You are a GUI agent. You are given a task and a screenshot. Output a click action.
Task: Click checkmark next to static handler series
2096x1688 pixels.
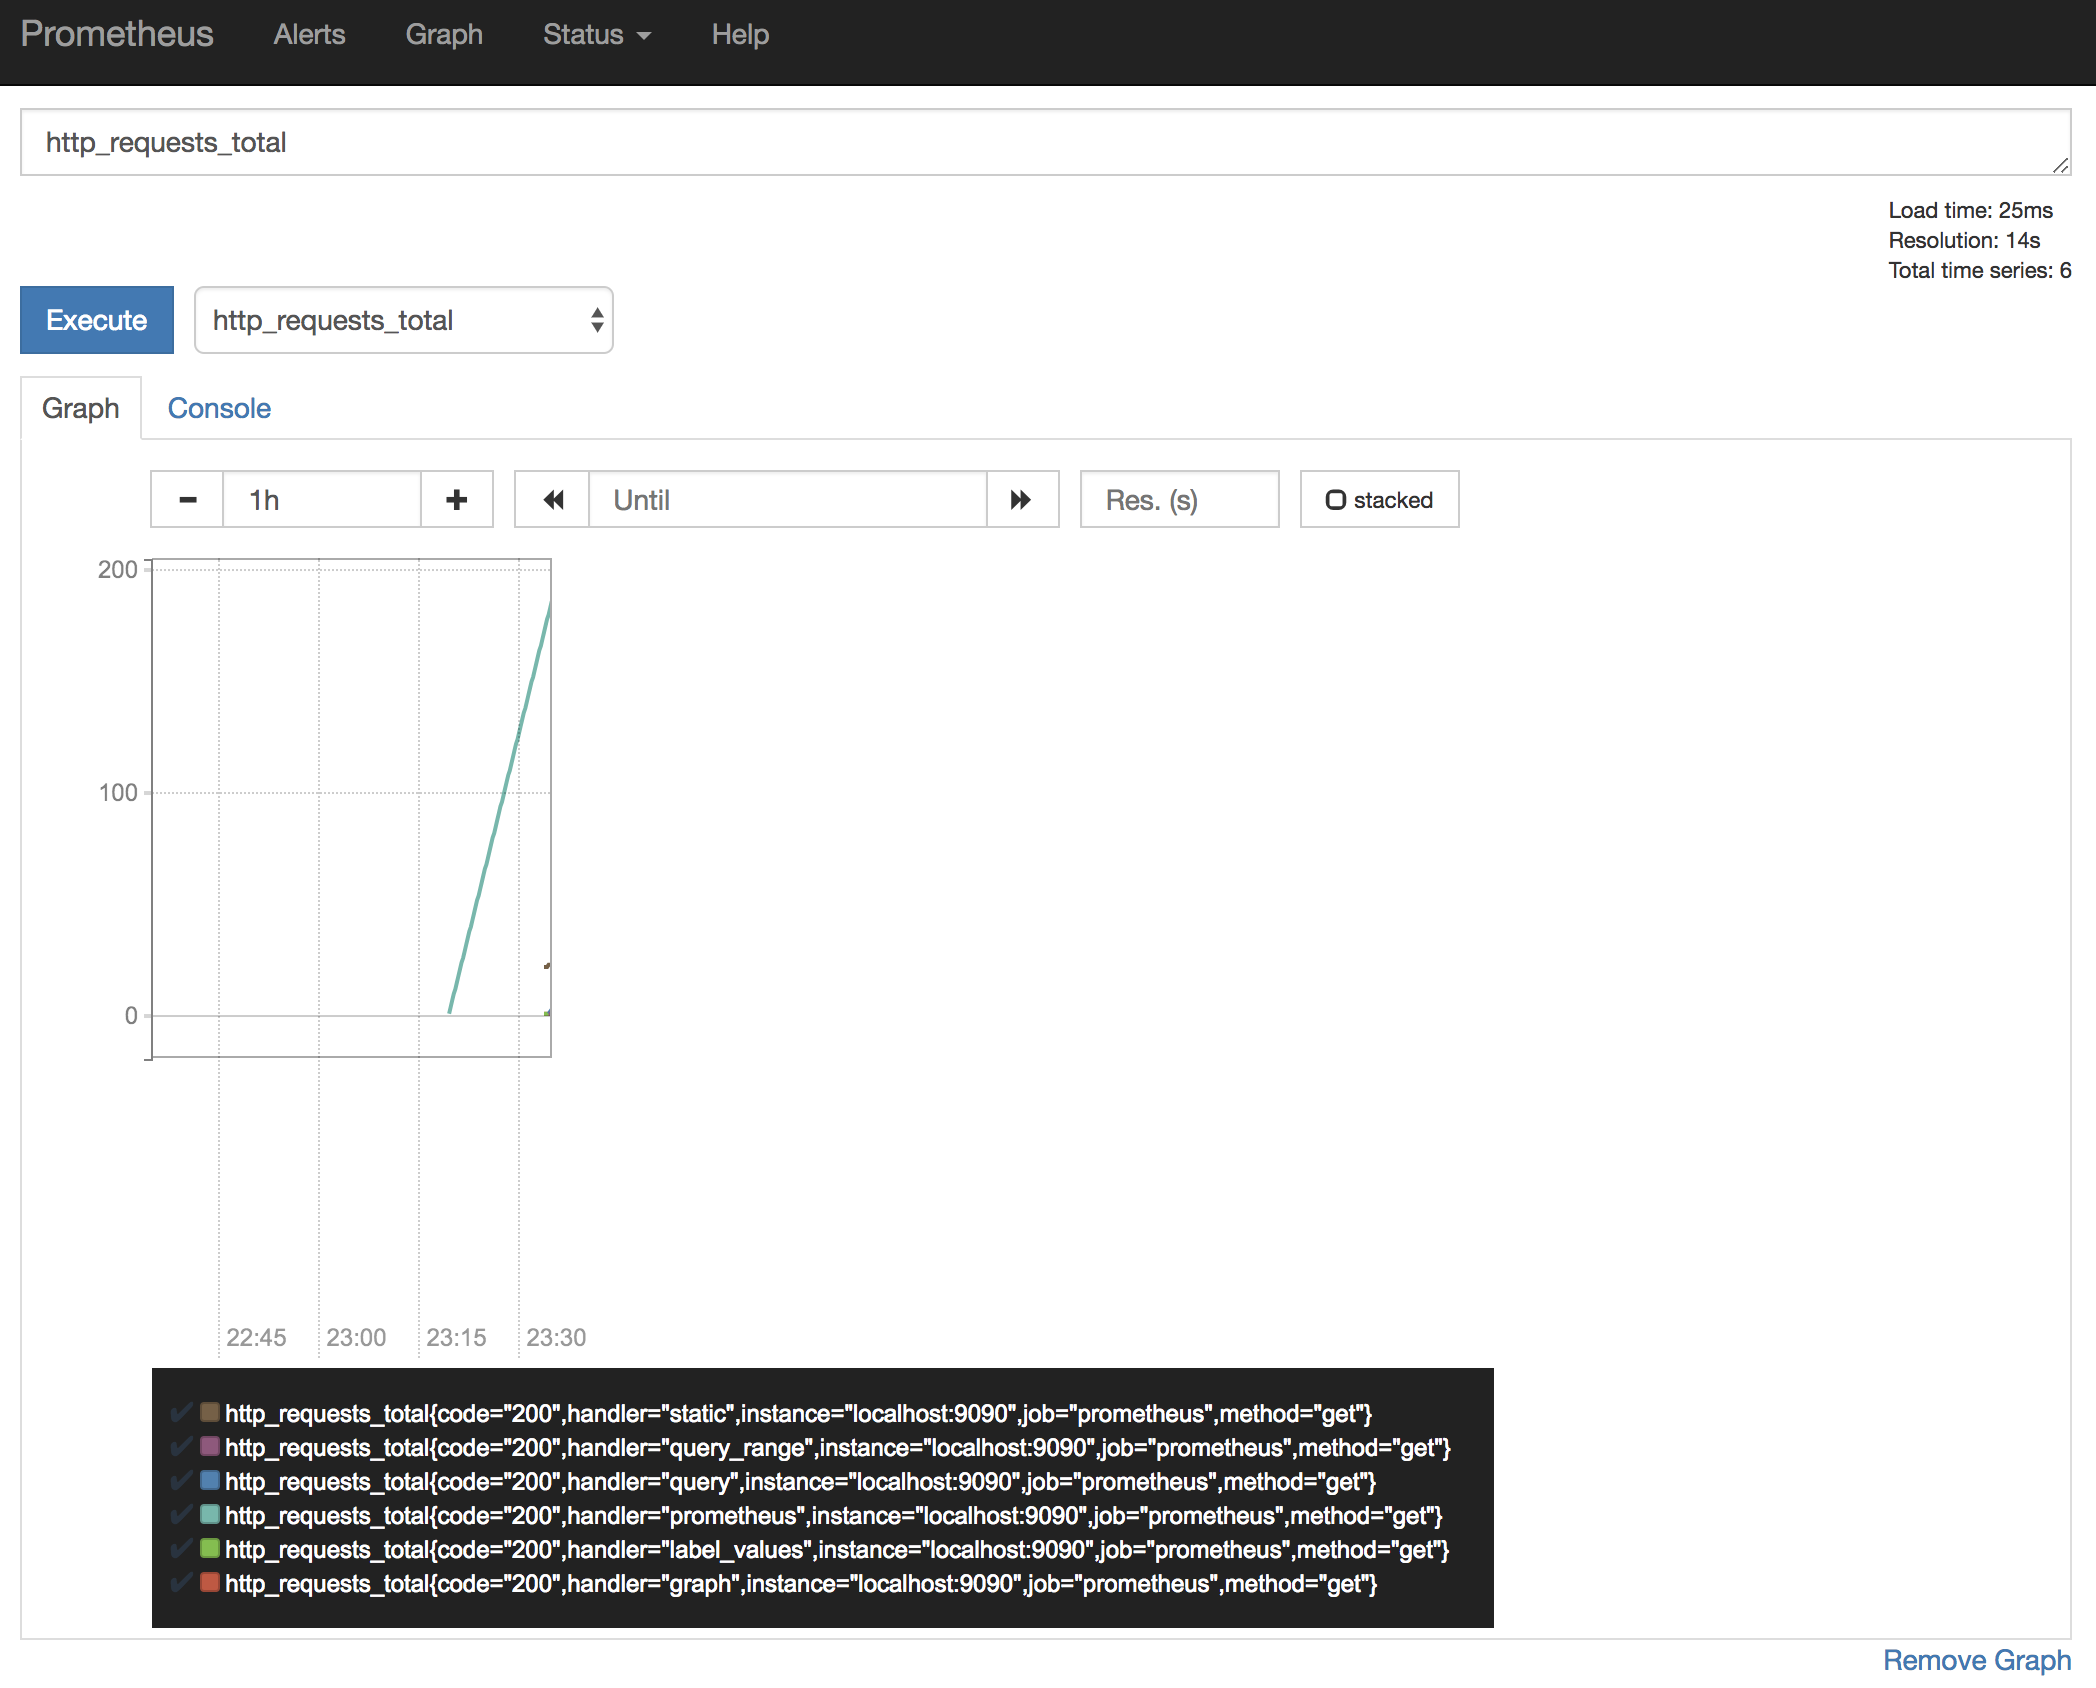pos(181,1413)
